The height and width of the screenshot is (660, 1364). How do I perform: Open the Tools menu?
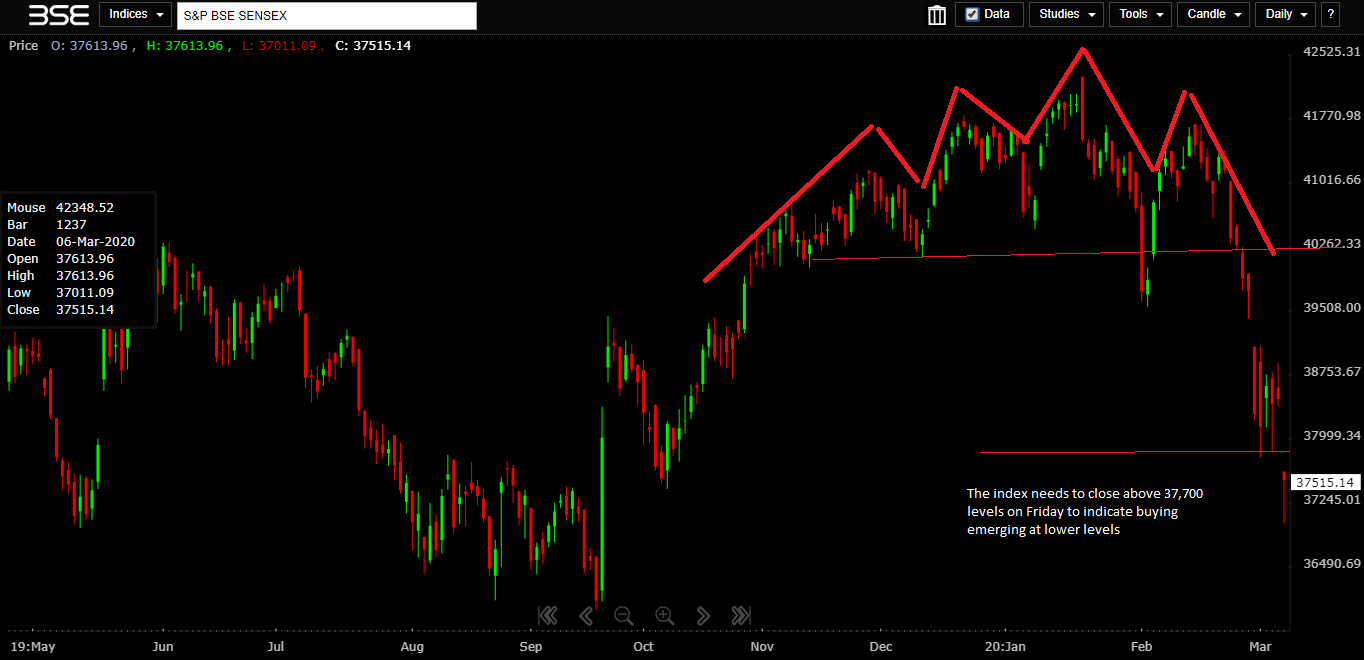point(1141,15)
